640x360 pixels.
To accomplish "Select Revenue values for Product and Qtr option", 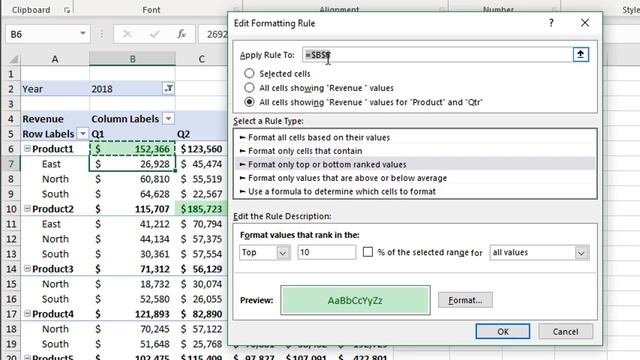I will tap(249, 102).
